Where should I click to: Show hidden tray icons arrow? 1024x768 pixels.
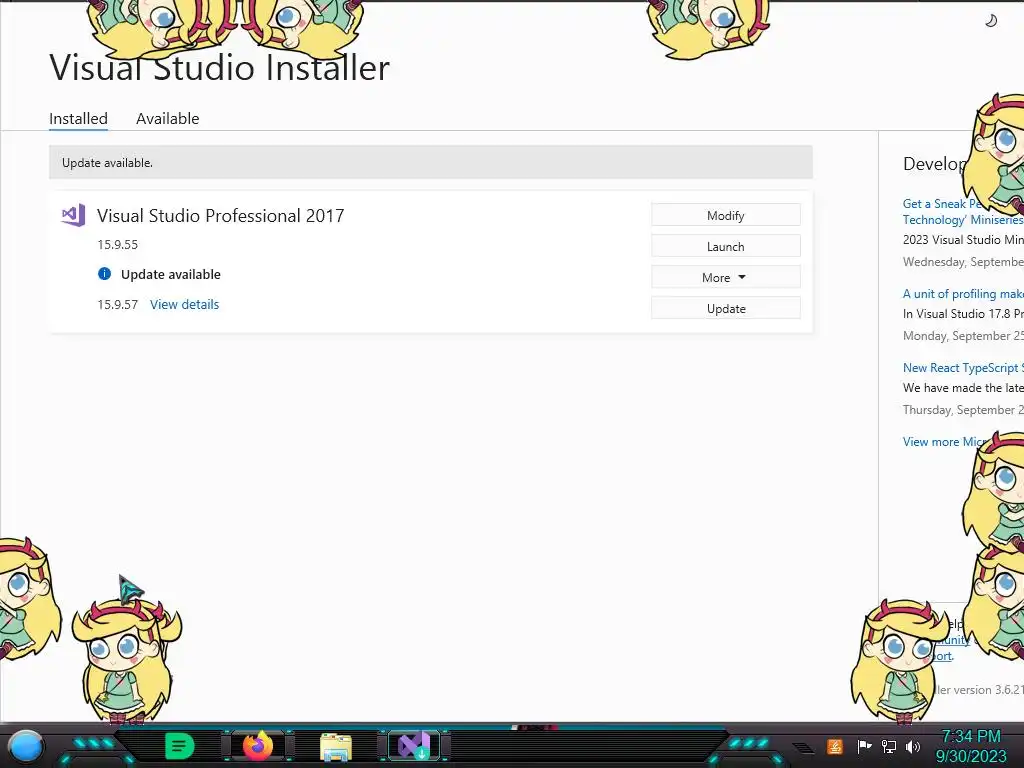803,748
